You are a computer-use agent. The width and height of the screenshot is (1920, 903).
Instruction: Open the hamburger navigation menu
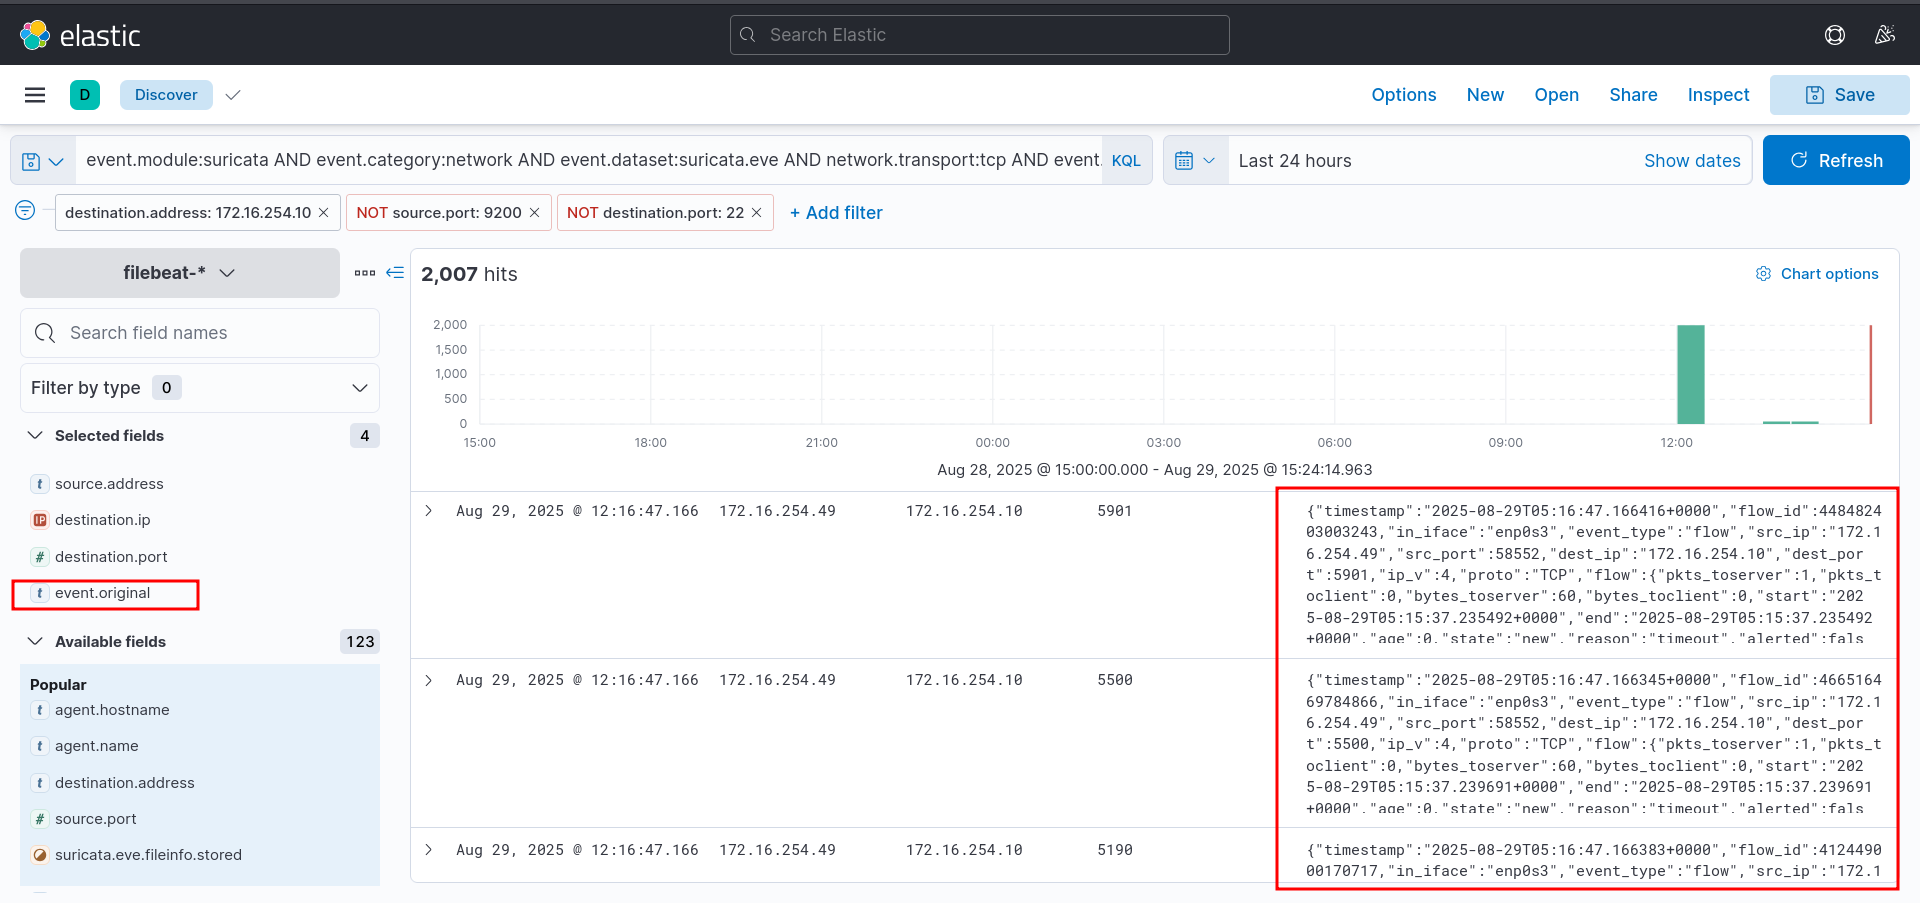coord(35,95)
